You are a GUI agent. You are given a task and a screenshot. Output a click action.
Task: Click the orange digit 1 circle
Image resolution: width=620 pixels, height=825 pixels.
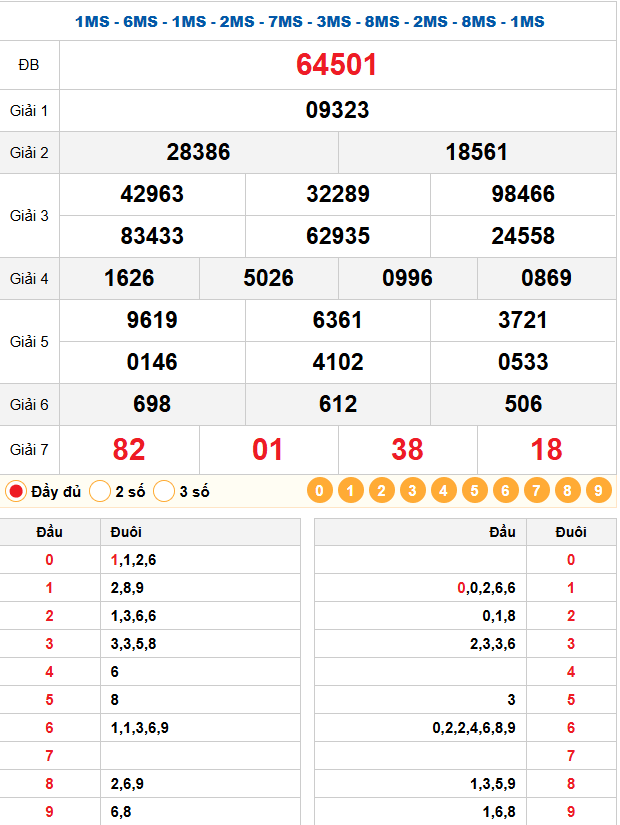(350, 490)
